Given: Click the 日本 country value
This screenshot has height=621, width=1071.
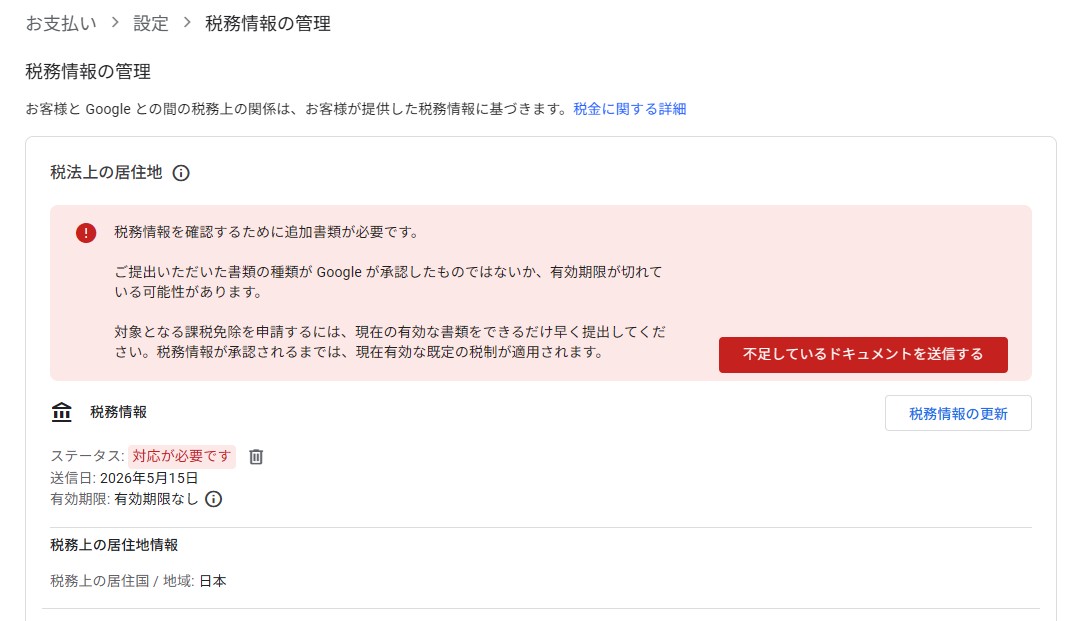Looking at the screenshot, I should pos(212,581).
